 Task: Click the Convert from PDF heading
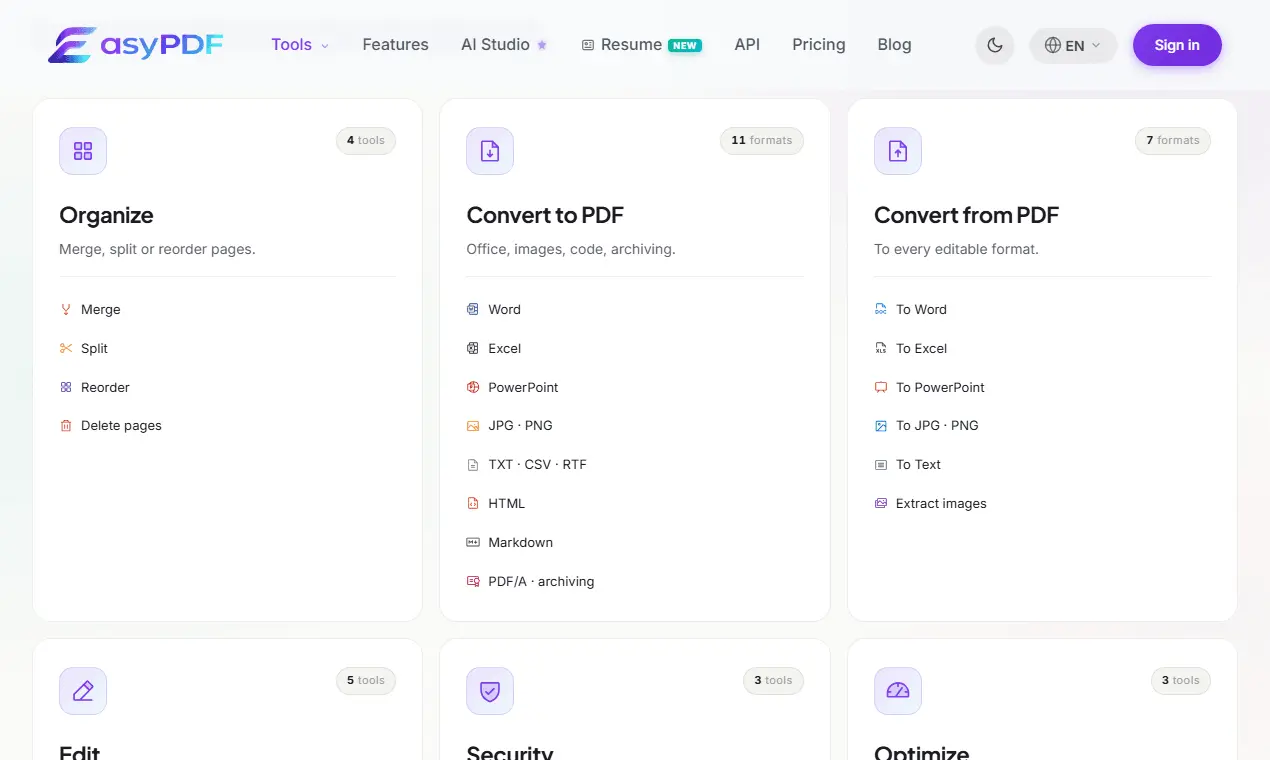pyautogui.click(x=966, y=215)
